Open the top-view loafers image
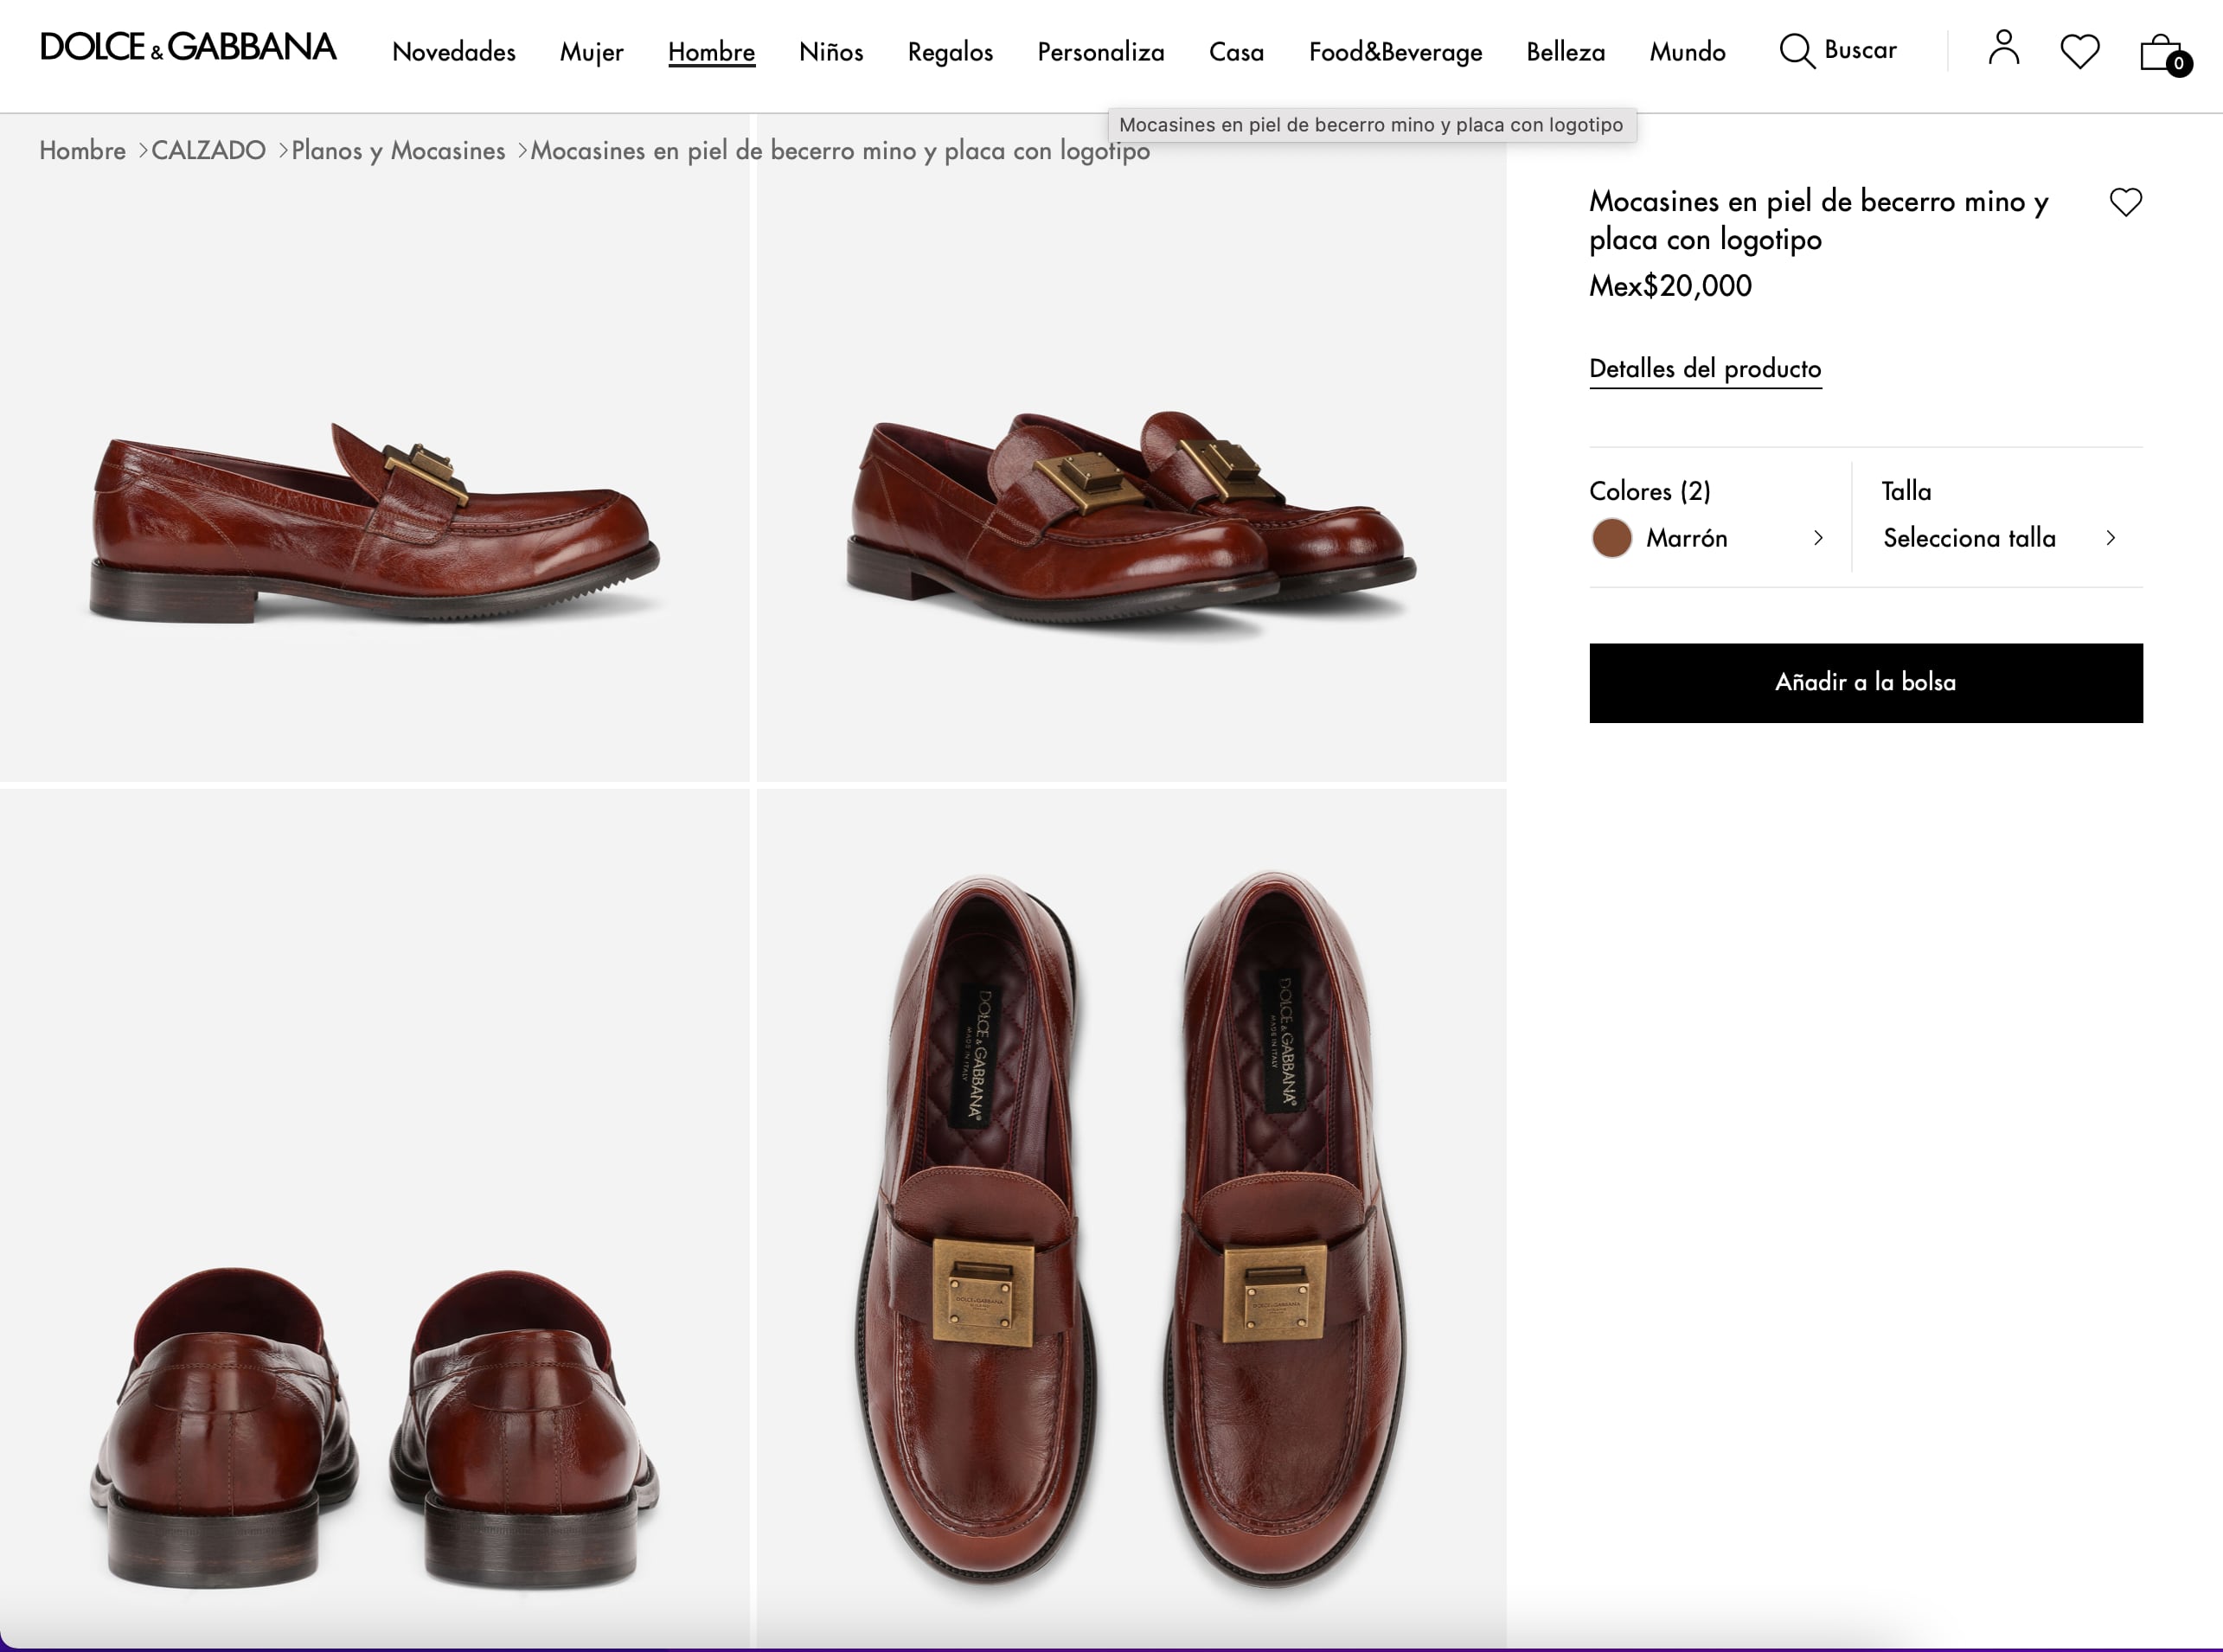 (1131, 1220)
